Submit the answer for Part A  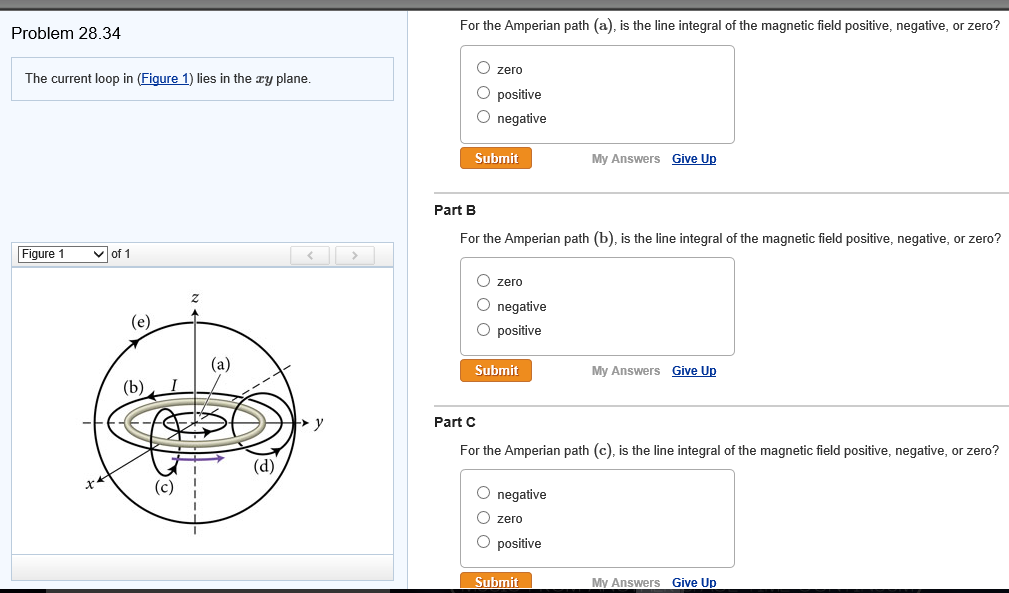coord(495,157)
